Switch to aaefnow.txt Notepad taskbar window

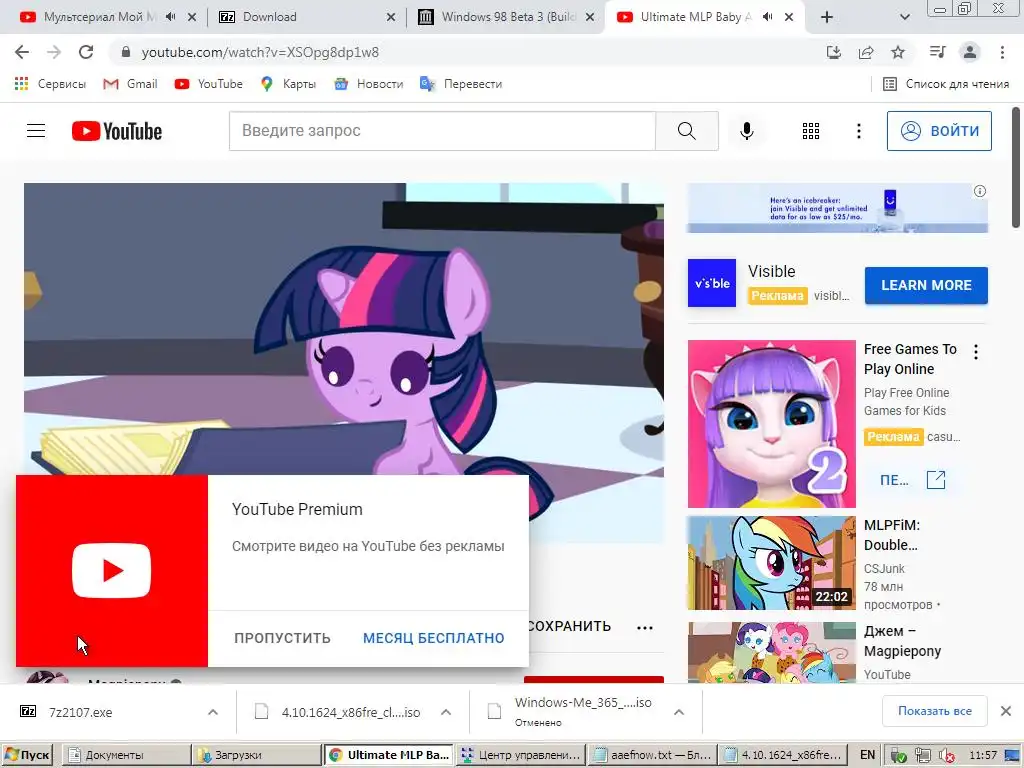tap(651, 755)
